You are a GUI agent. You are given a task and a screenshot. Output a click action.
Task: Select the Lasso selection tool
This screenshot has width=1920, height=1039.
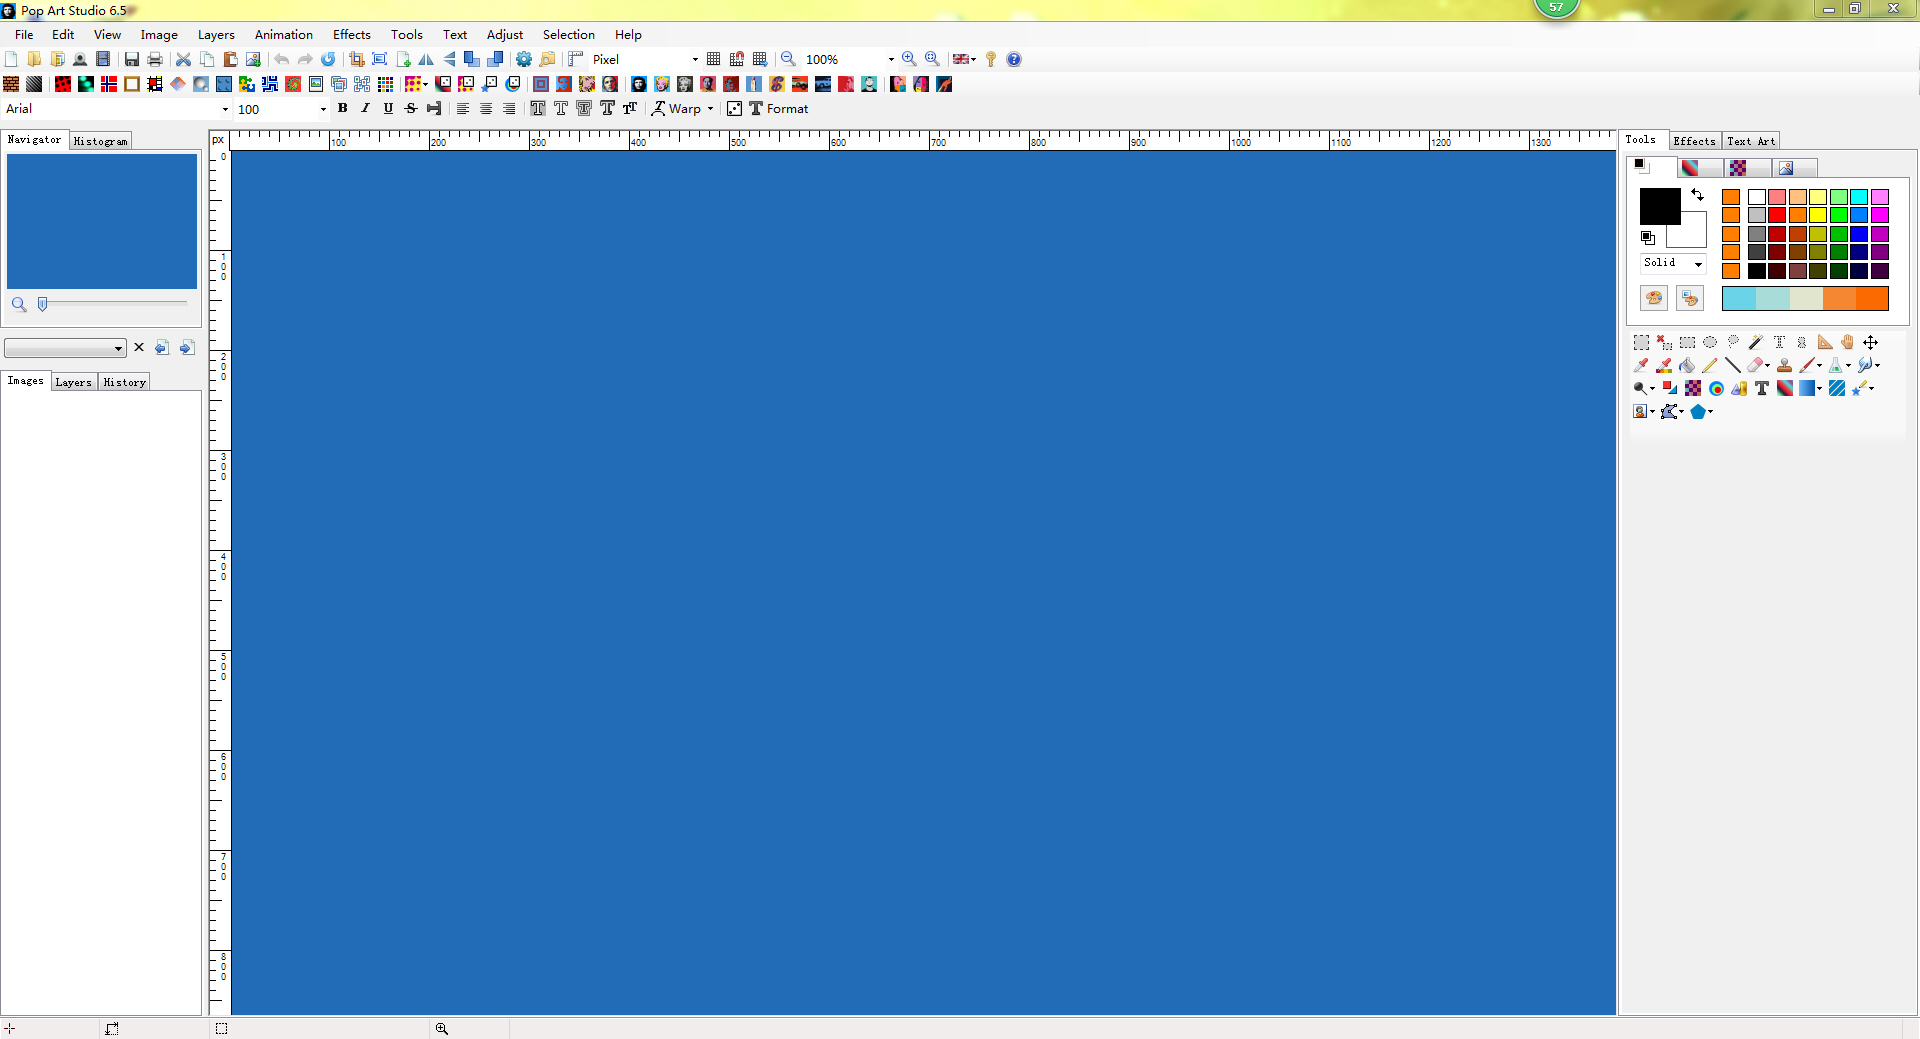click(1733, 342)
